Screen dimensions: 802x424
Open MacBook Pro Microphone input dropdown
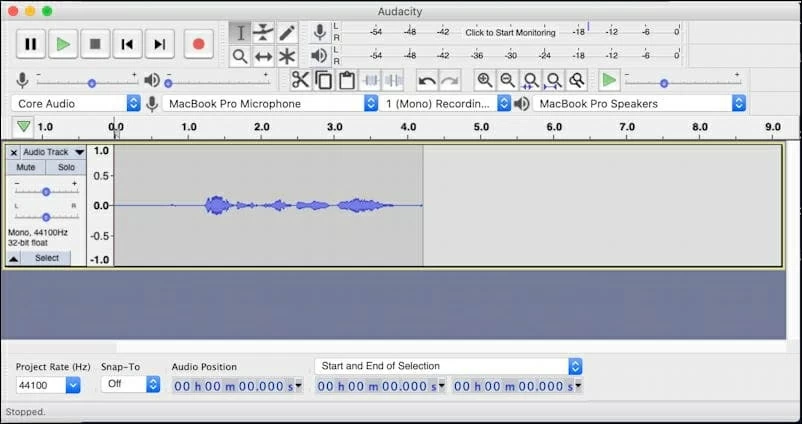270,103
